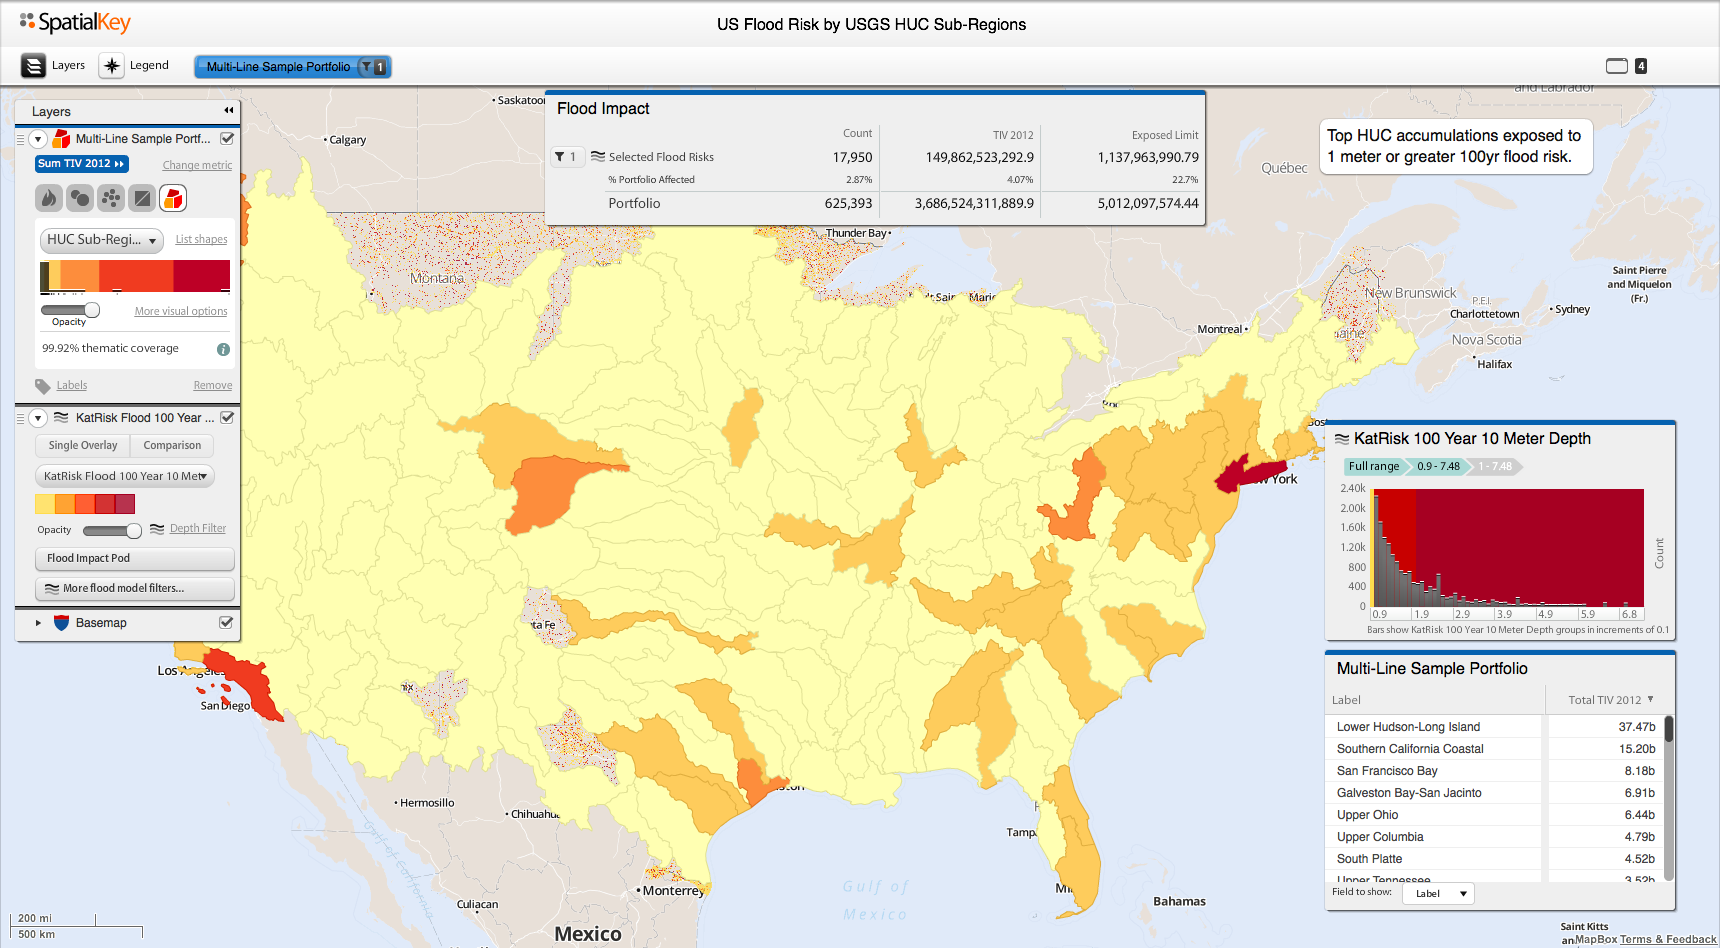Click the KatRisk depth pod wave icon
Image resolution: width=1720 pixels, height=948 pixels.
tap(1342, 438)
